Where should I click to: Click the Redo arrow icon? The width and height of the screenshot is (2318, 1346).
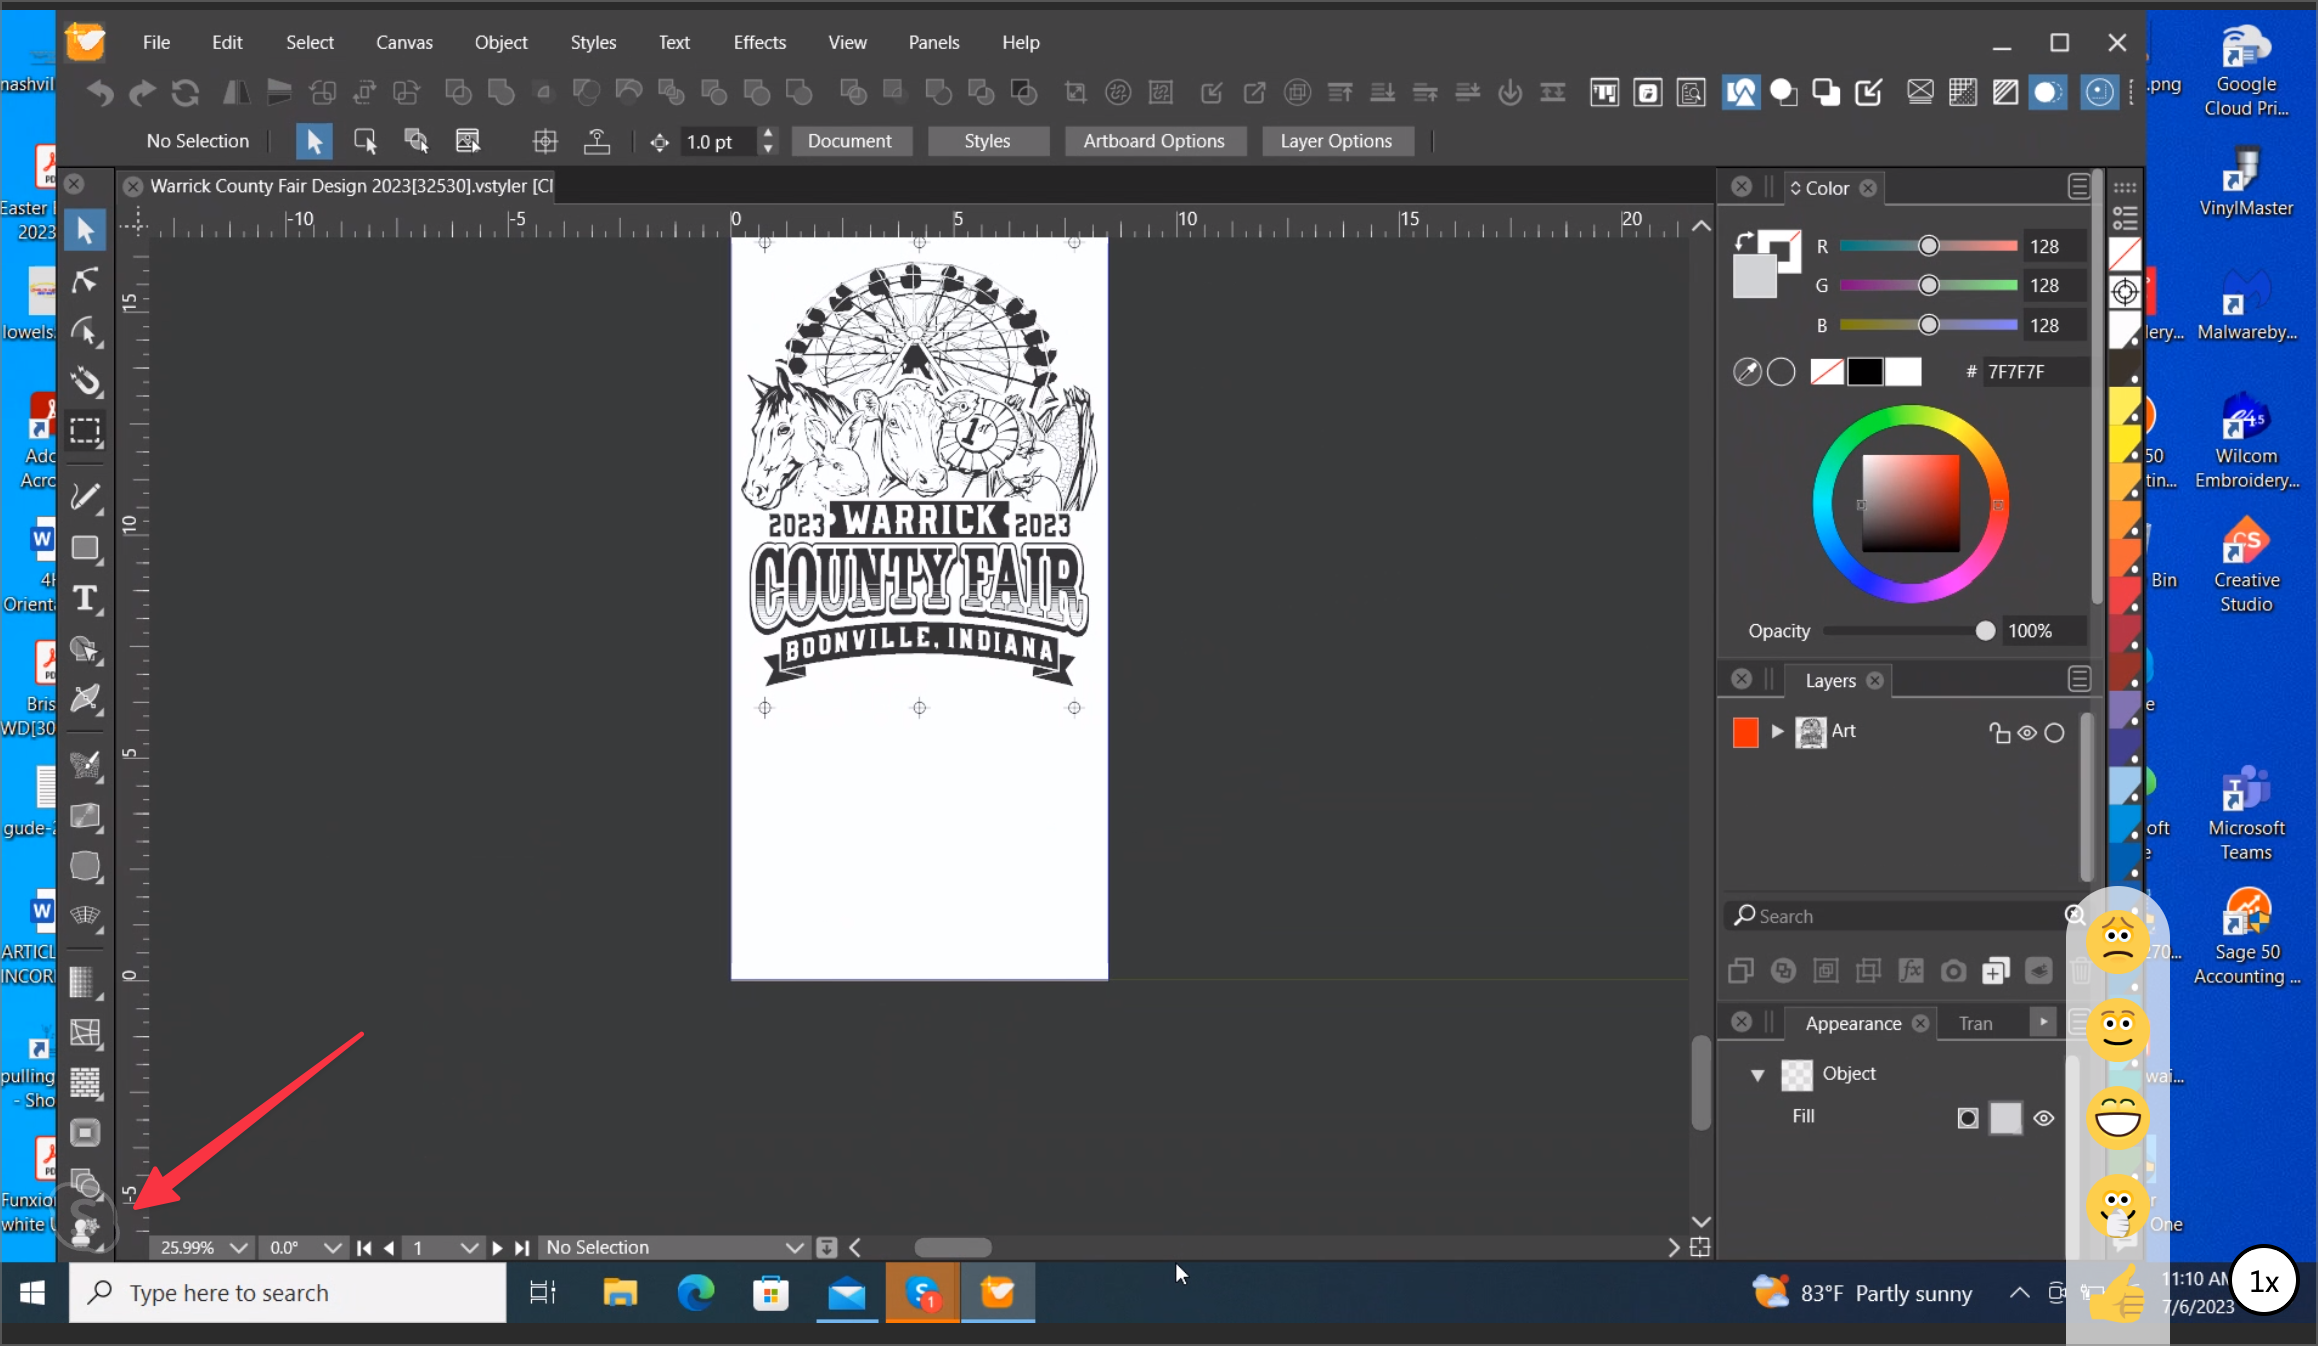pyautogui.click(x=143, y=93)
